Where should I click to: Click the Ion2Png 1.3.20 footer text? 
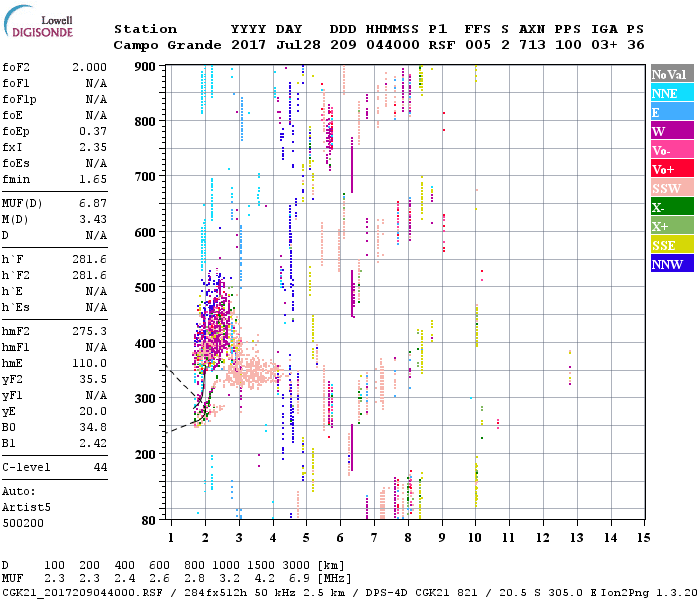point(649,593)
